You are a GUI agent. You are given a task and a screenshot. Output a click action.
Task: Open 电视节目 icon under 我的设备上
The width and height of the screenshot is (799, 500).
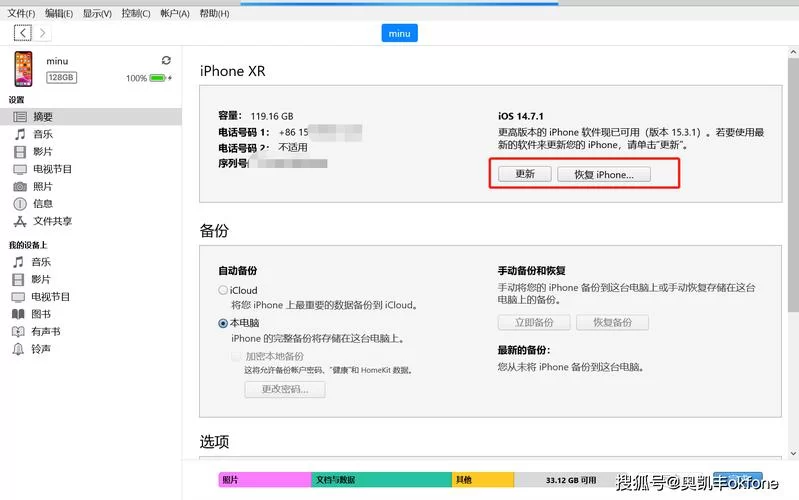point(18,297)
